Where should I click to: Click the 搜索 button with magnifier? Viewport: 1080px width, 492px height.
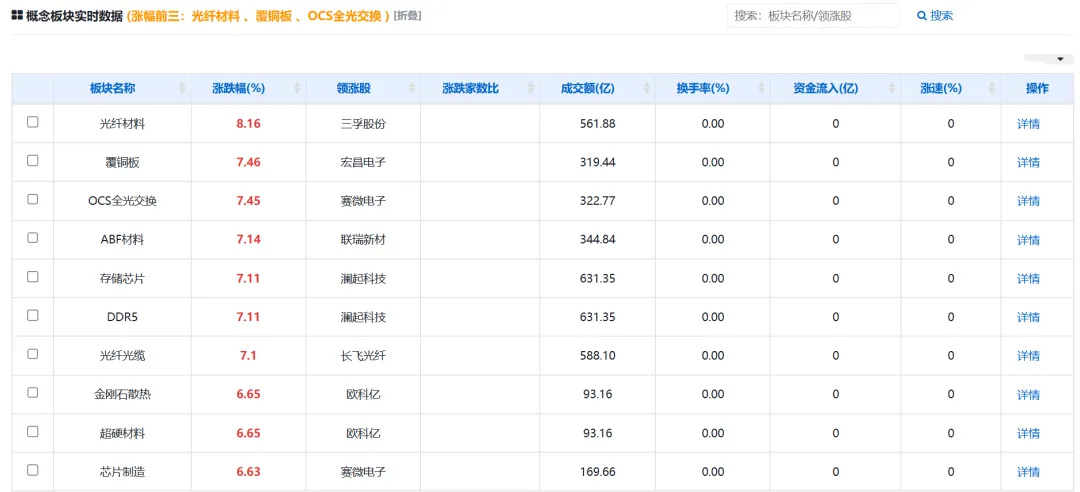tap(935, 15)
